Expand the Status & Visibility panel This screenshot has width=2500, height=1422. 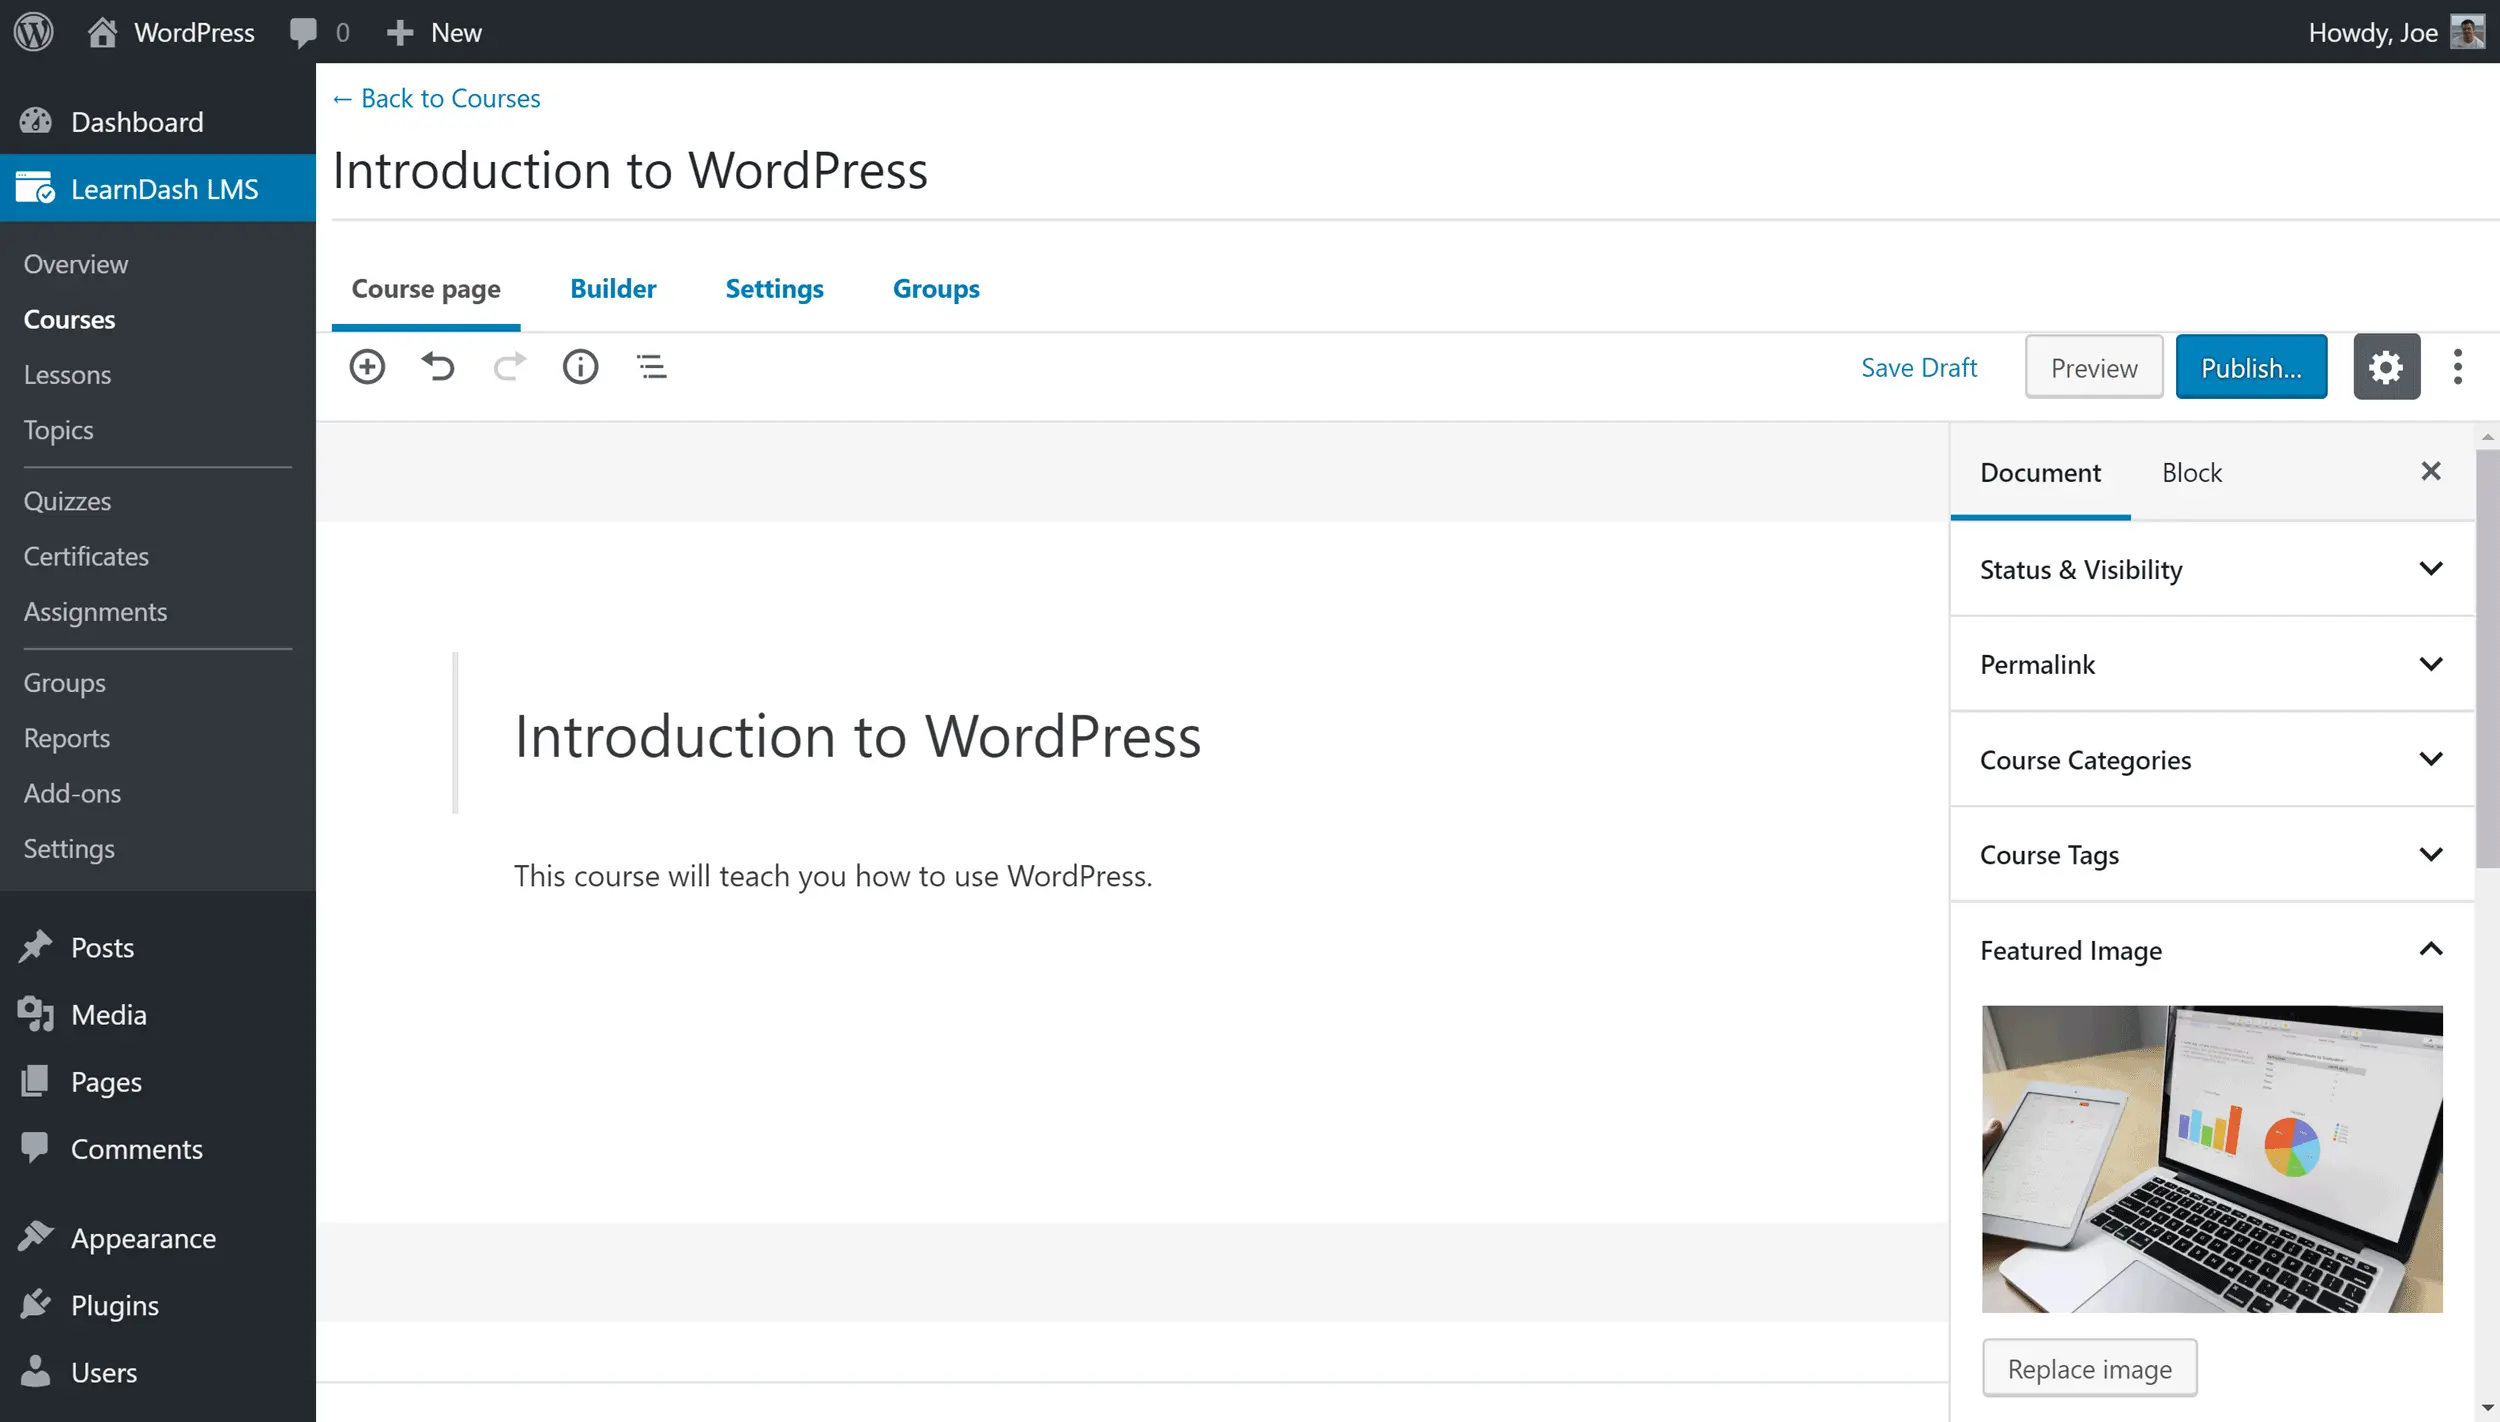click(2211, 569)
